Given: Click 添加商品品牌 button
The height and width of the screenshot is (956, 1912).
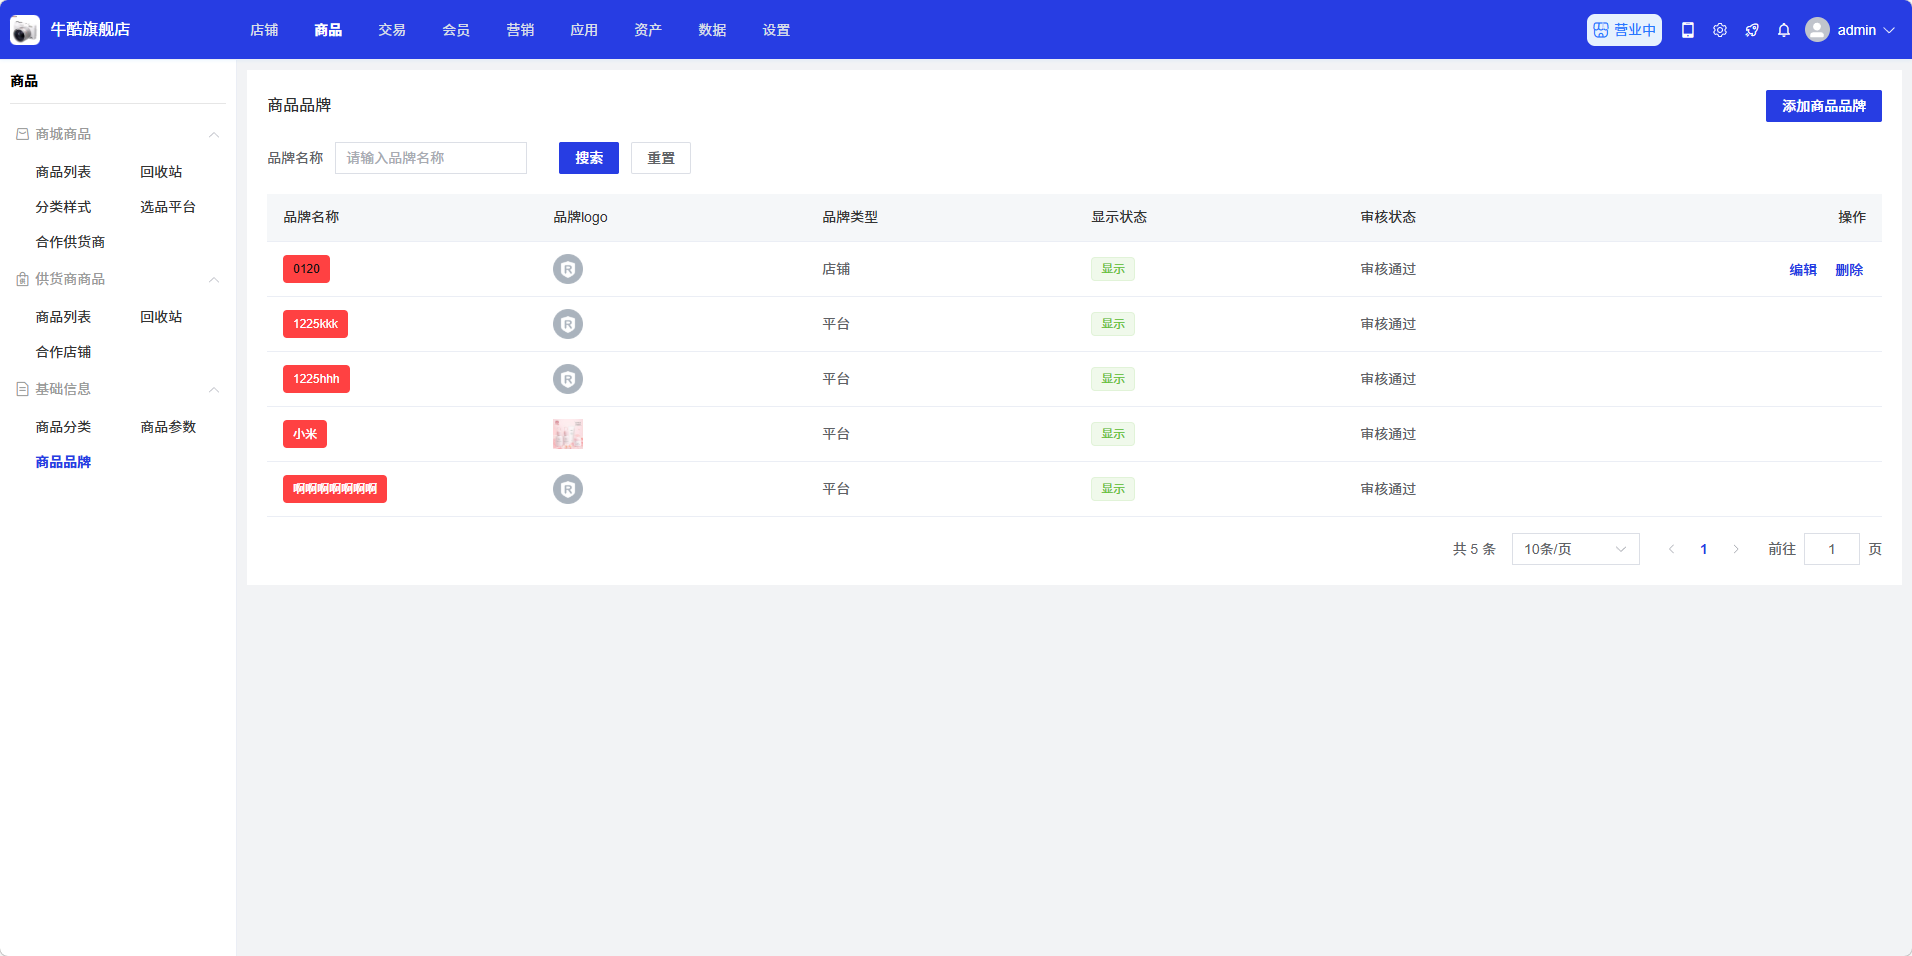Looking at the screenshot, I should 1823,106.
